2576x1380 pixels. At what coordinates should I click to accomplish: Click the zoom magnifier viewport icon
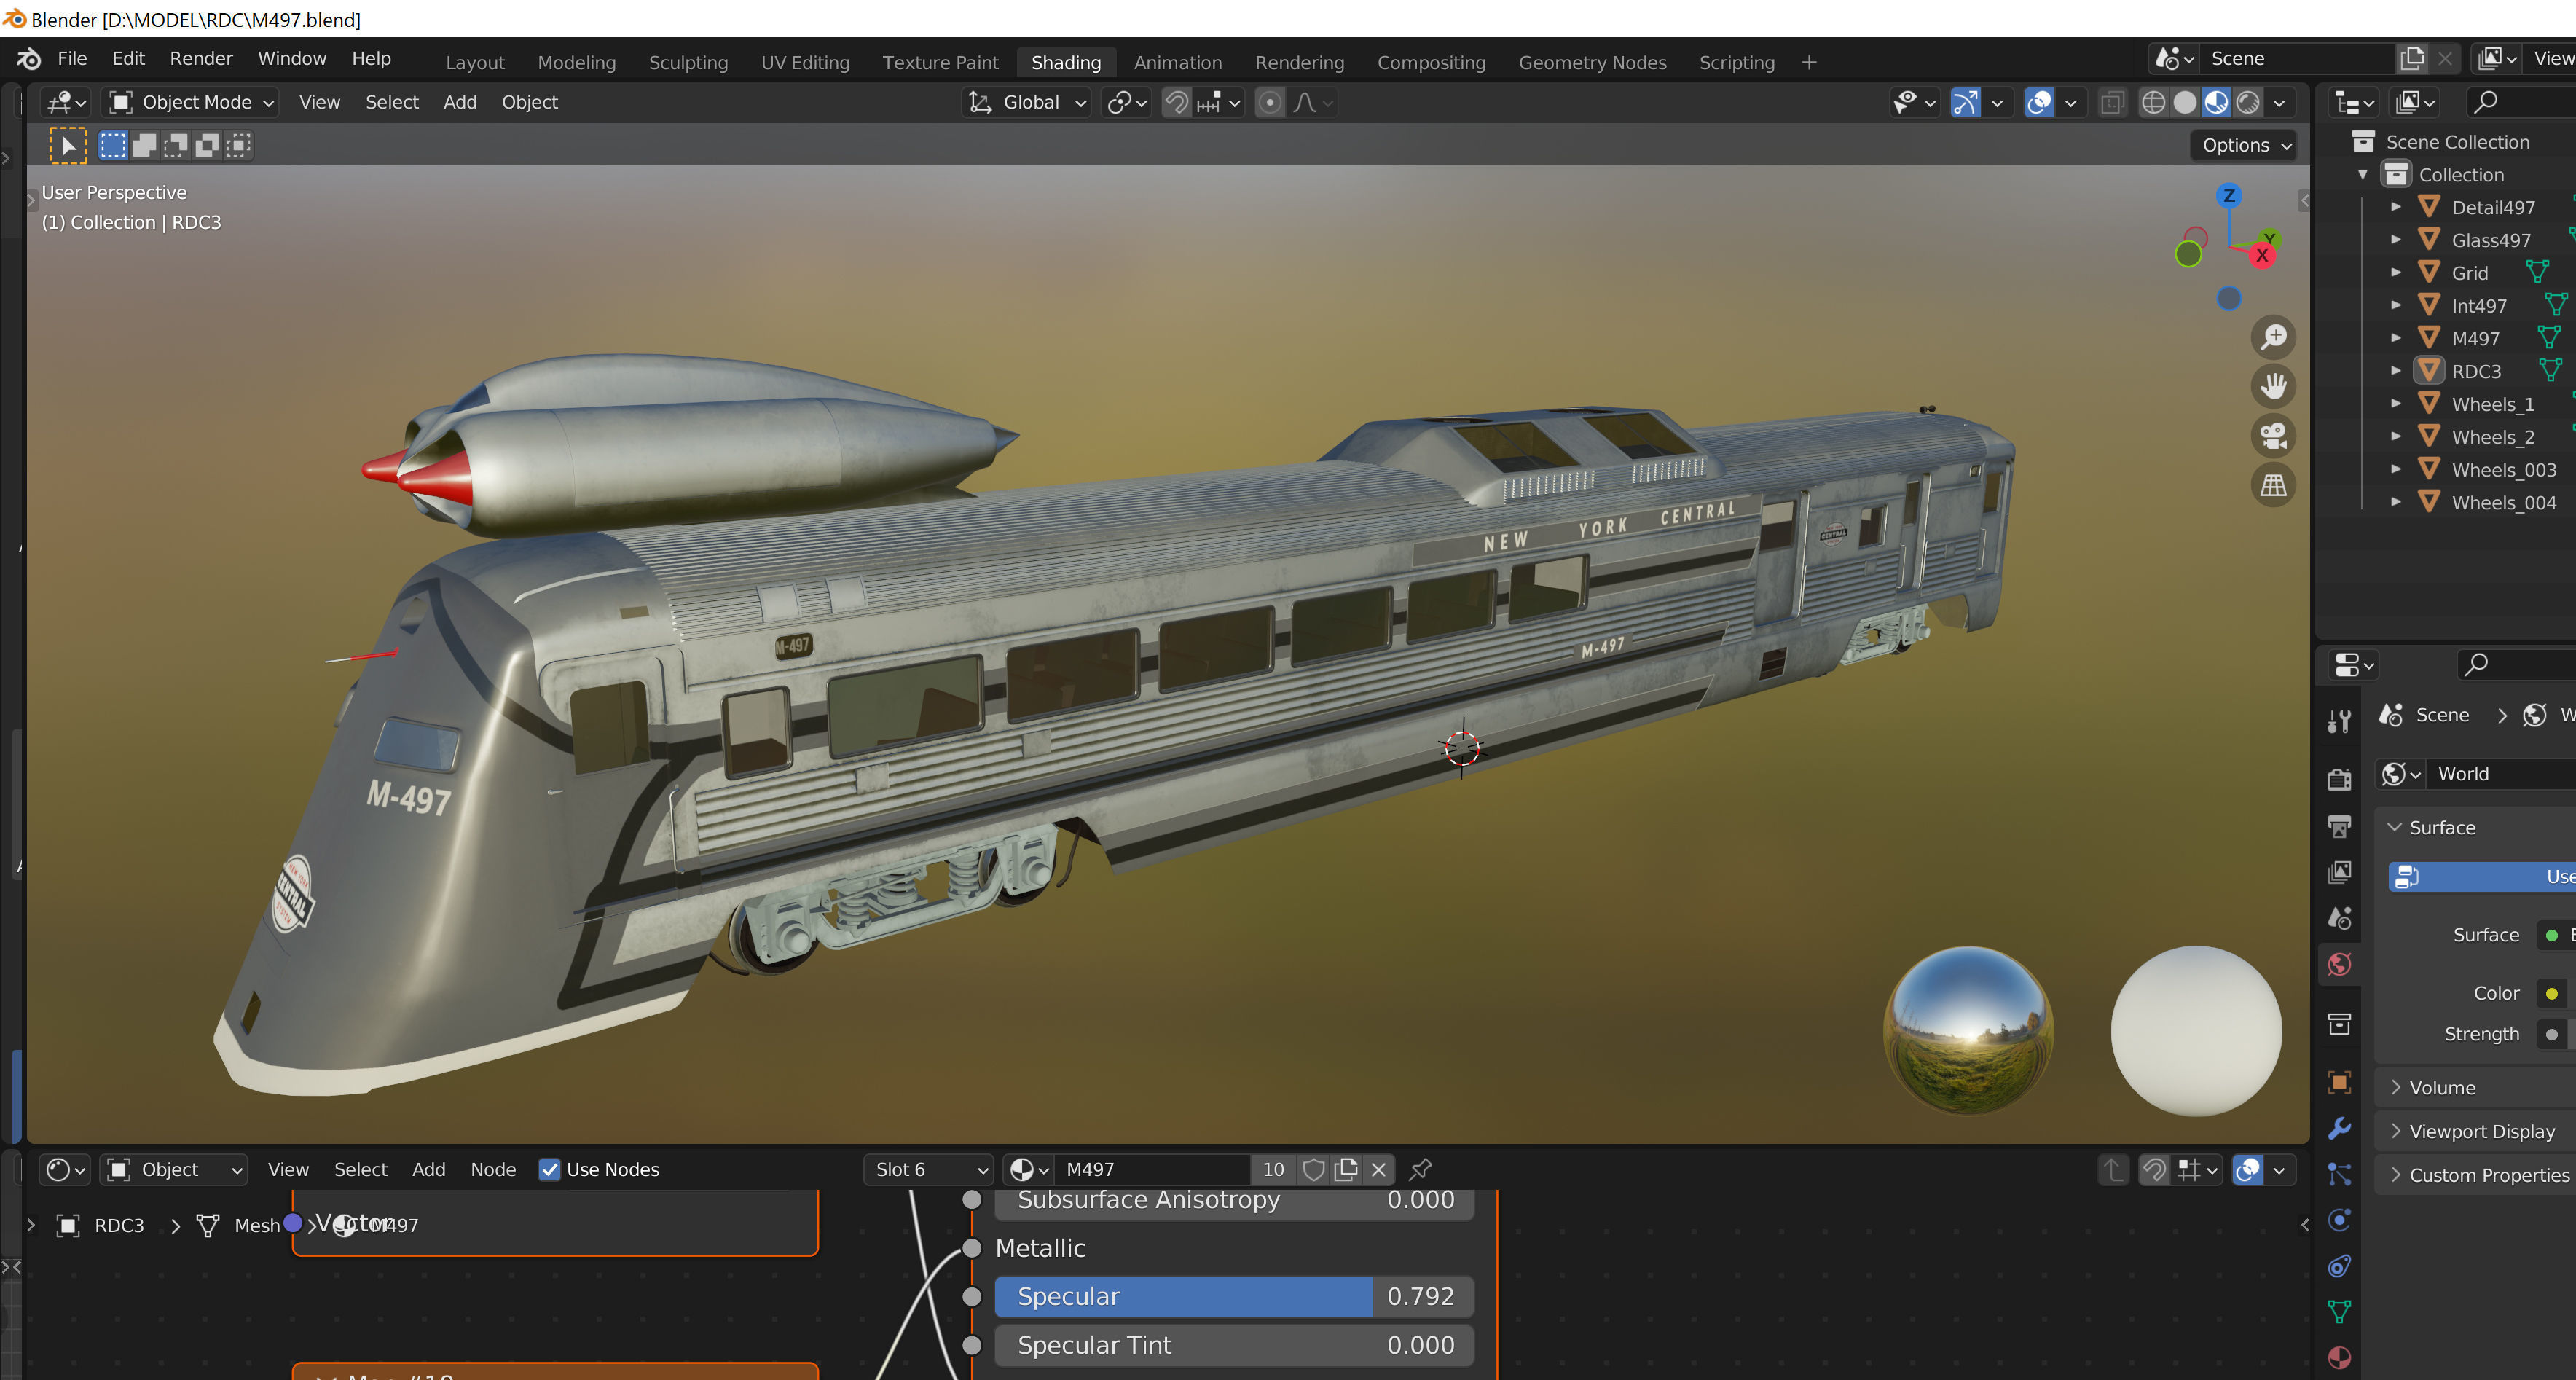(x=2273, y=337)
